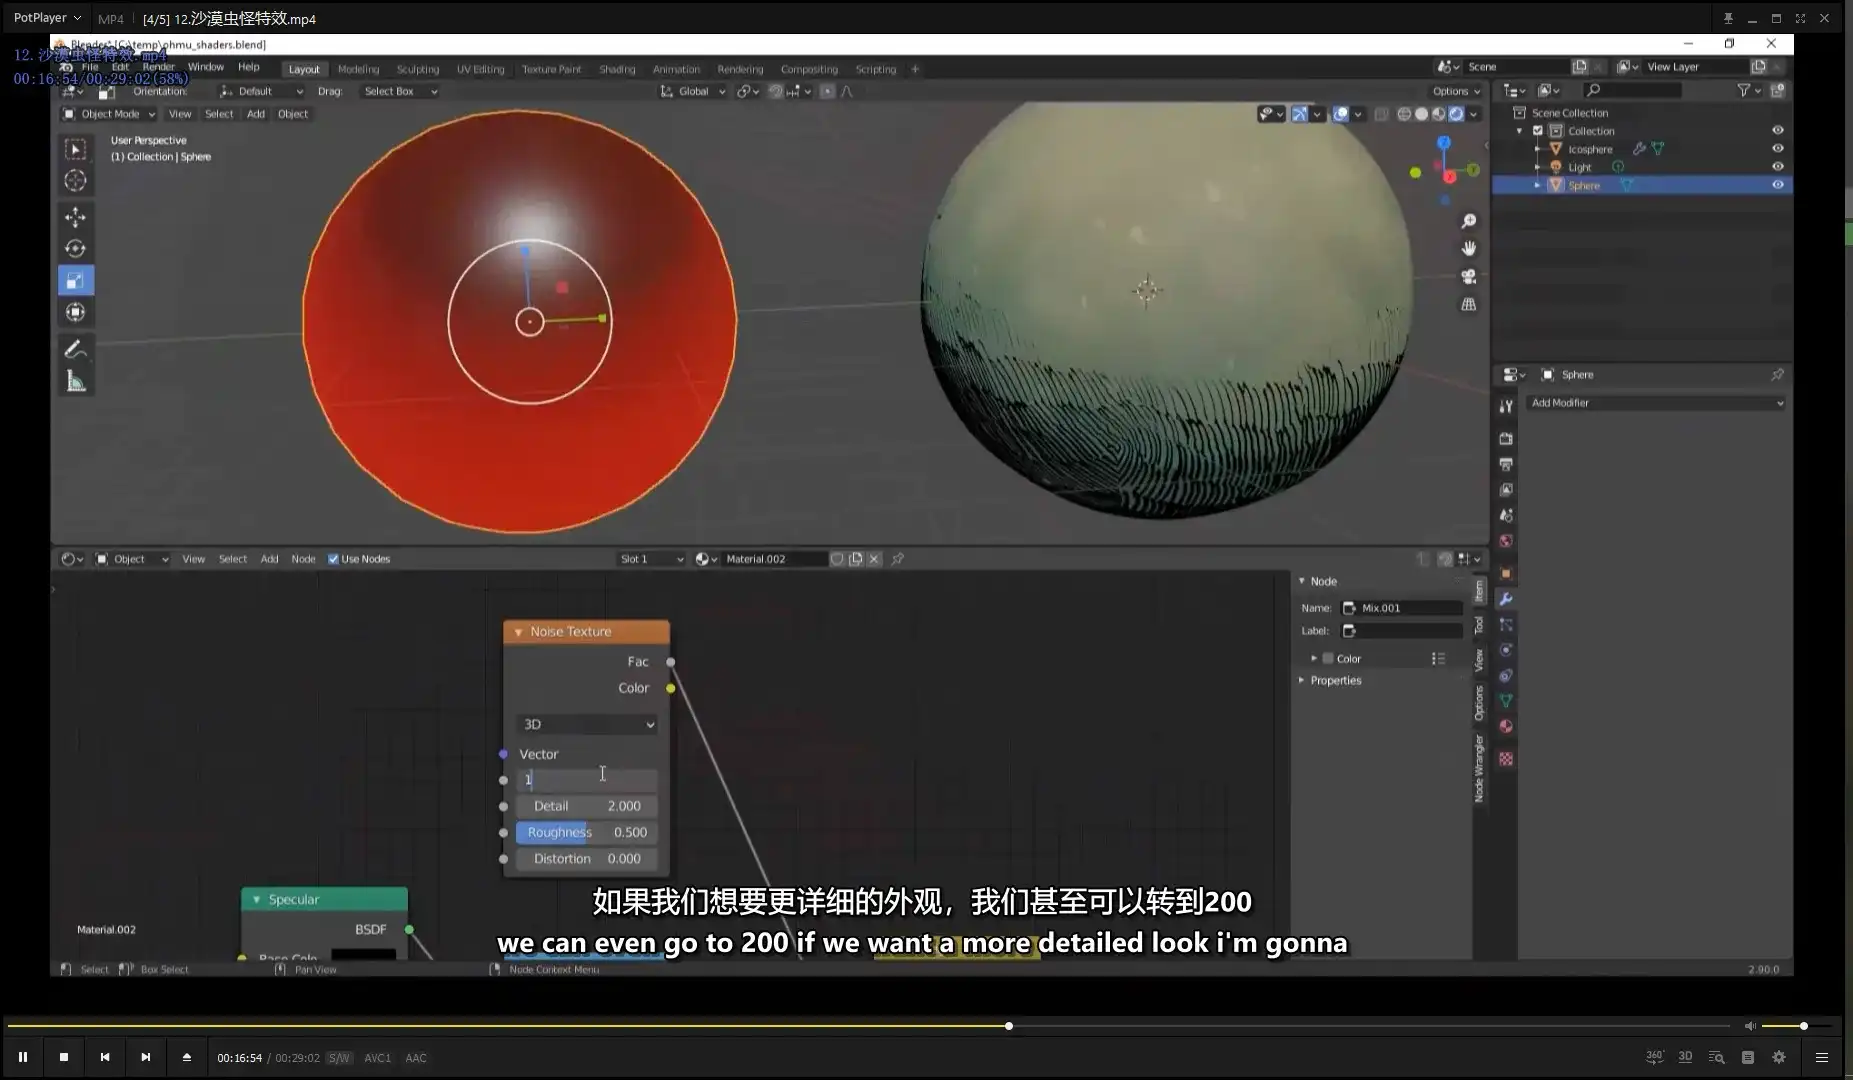Click the Add Modifier button
This screenshot has width=1853, height=1080.
coord(1654,402)
